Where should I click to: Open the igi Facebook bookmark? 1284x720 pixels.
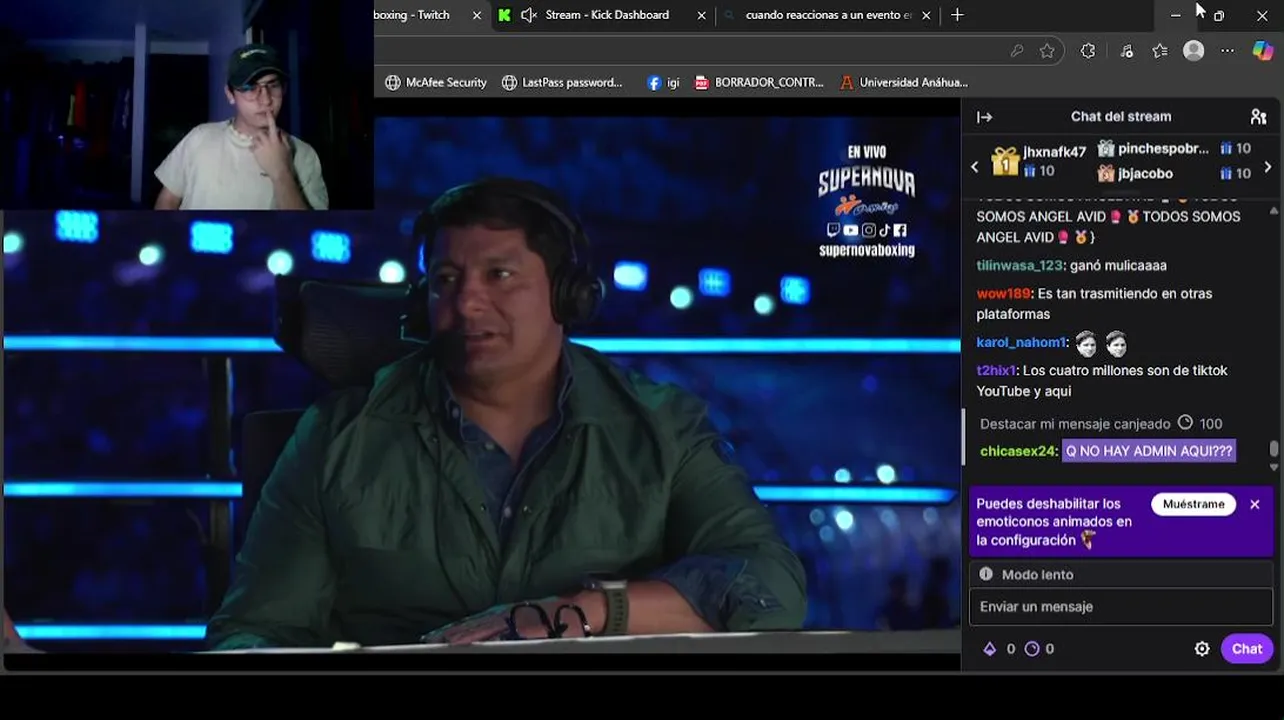coord(663,82)
